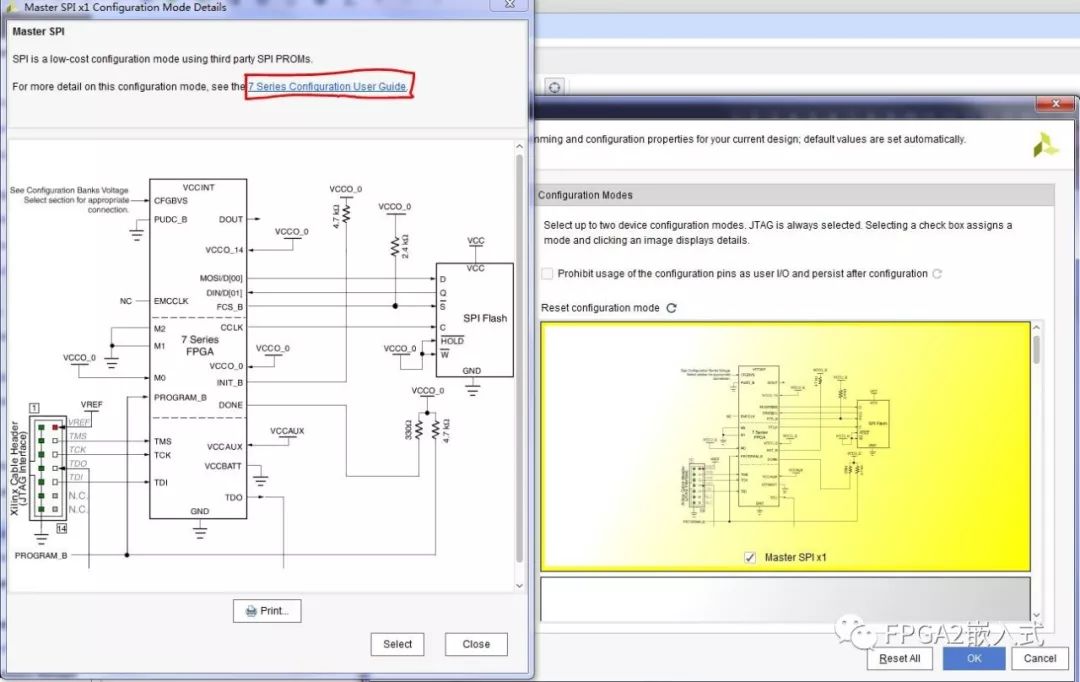Click OK in the configuration window
Image resolution: width=1080 pixels, height=682 pixels.
tap(973, 658)
